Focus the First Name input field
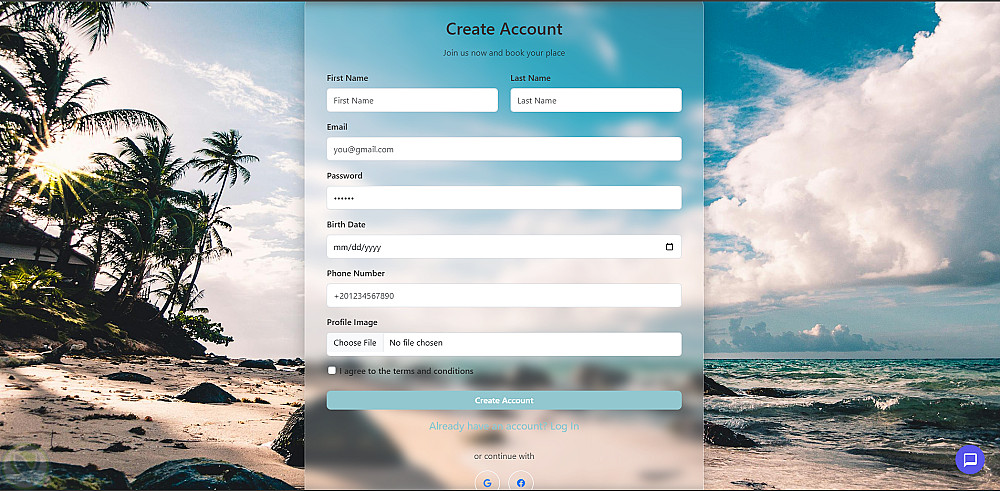This screenshot has width=1000, height=491. click(412, 100)
